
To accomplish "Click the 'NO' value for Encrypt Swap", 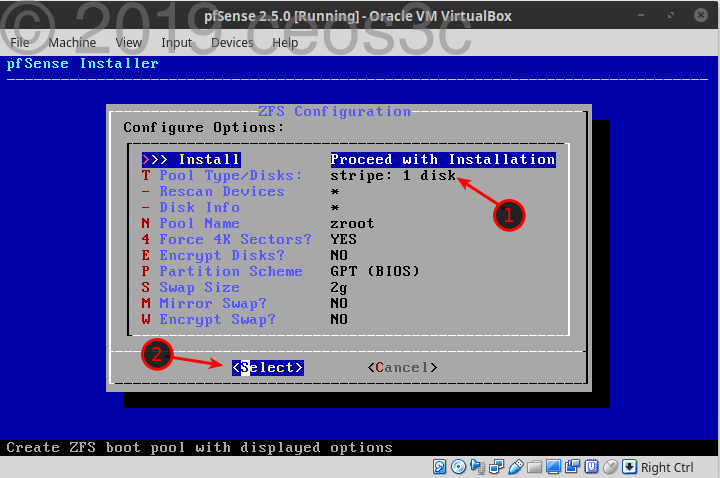I will tap(339, 320).
